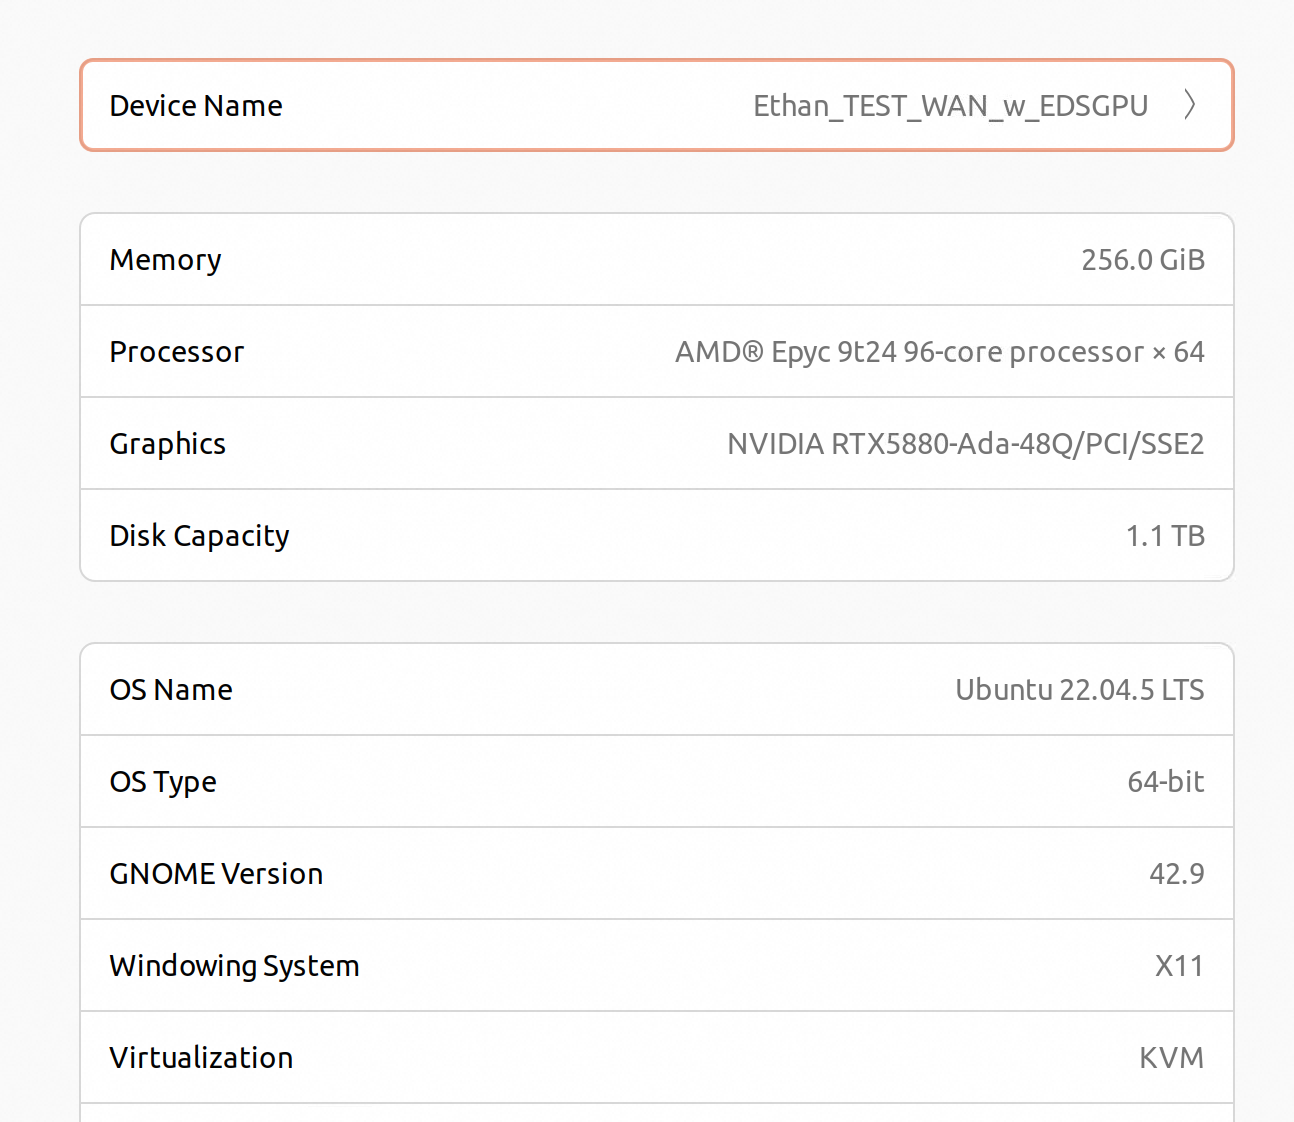Select the 42.9 GNOME version value
The image size is (1294, 1122).
tap(1176, 874)
